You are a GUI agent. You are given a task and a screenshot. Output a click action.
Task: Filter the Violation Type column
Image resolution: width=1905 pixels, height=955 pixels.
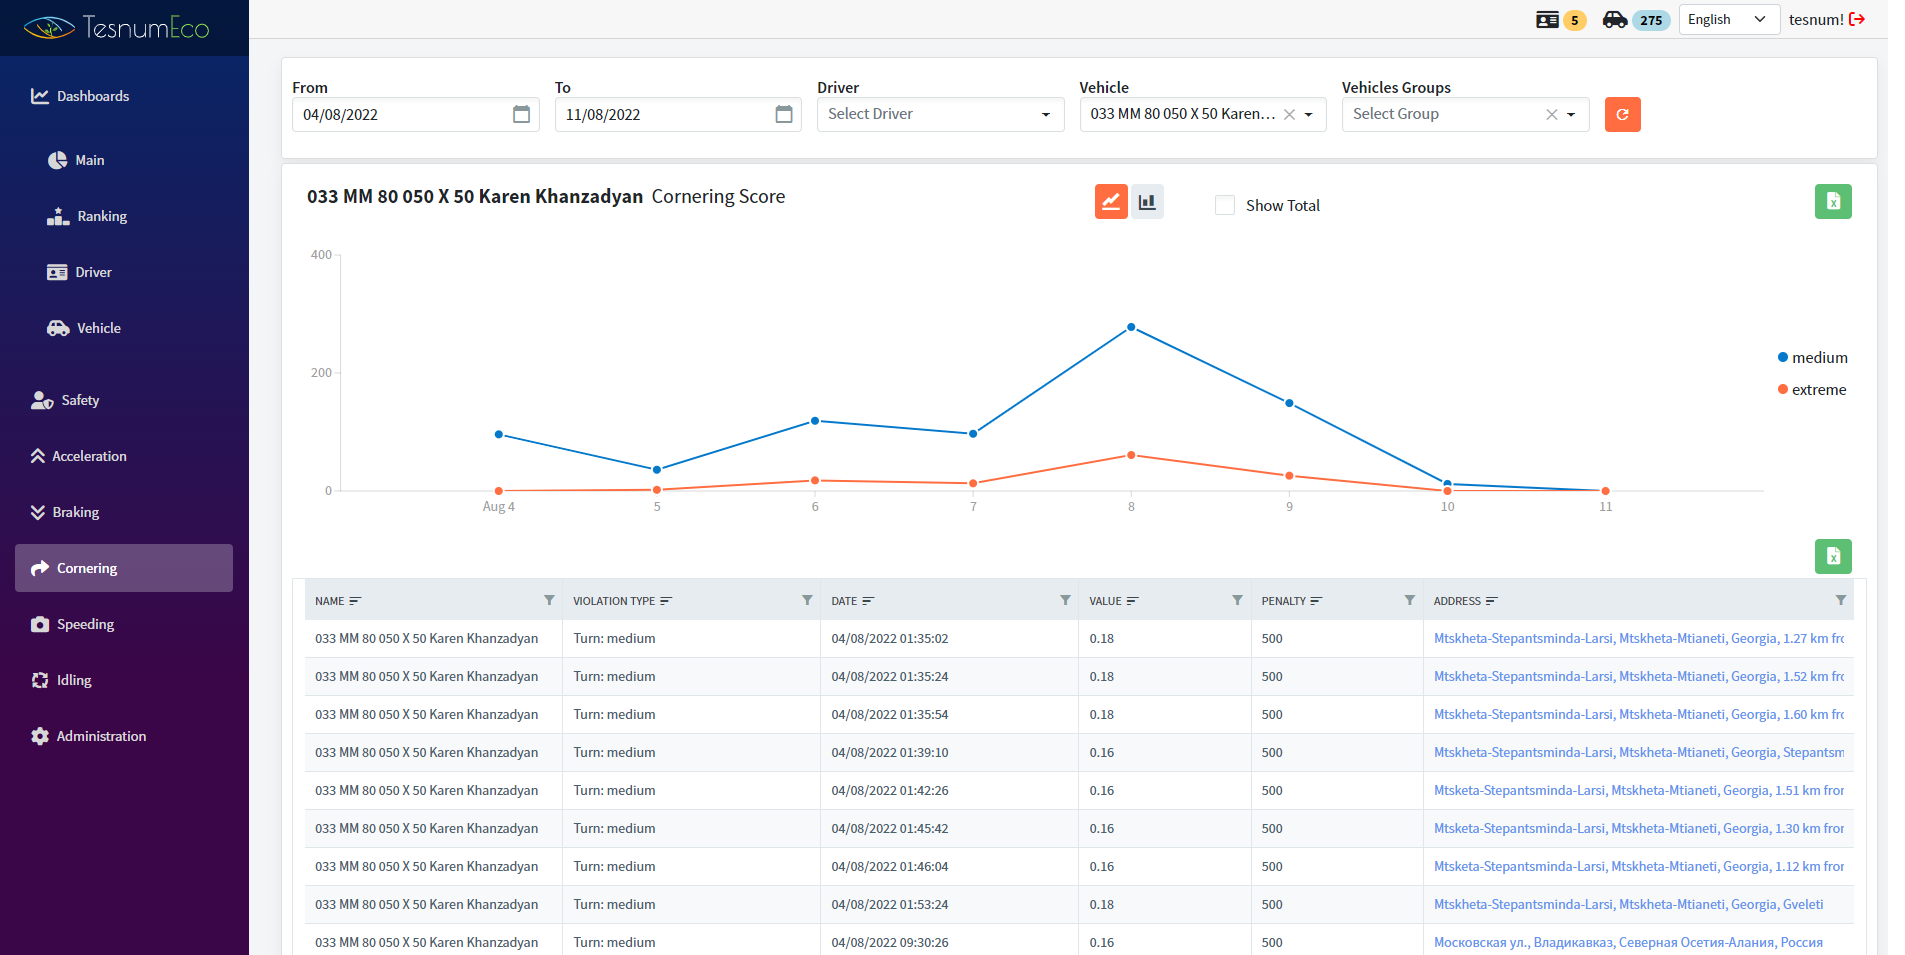click(806, 600)
